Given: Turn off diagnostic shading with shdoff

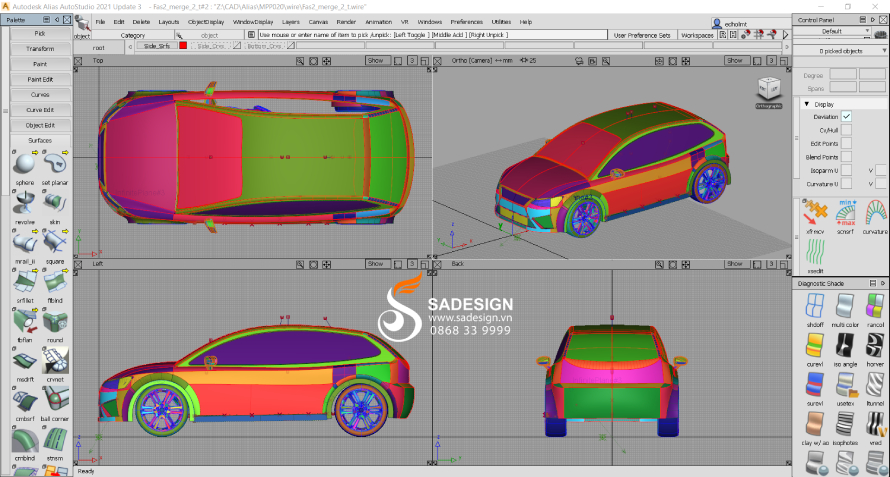Looking at the screenshot, I should coord(815,307).
